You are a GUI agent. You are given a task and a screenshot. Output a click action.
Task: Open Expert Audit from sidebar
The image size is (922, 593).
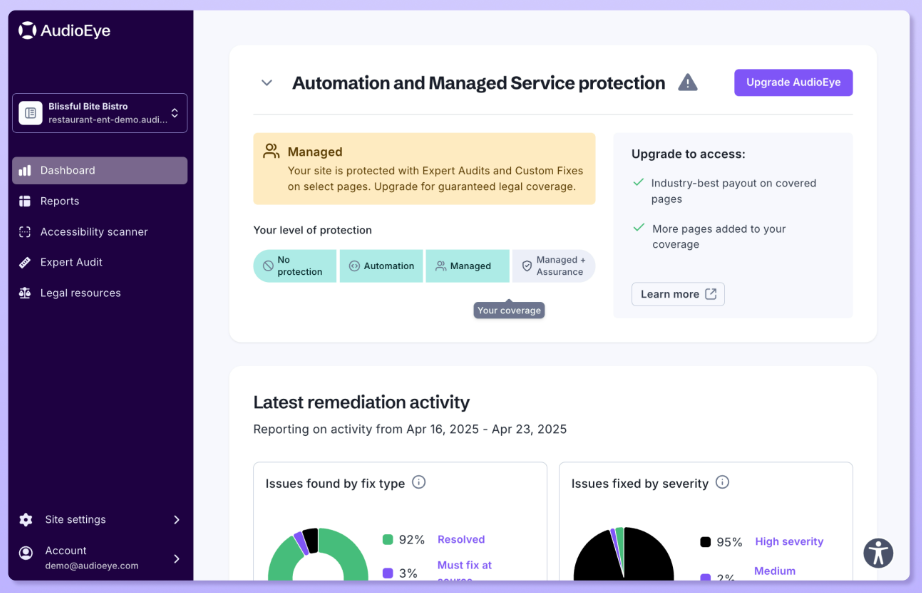(100, 262)
